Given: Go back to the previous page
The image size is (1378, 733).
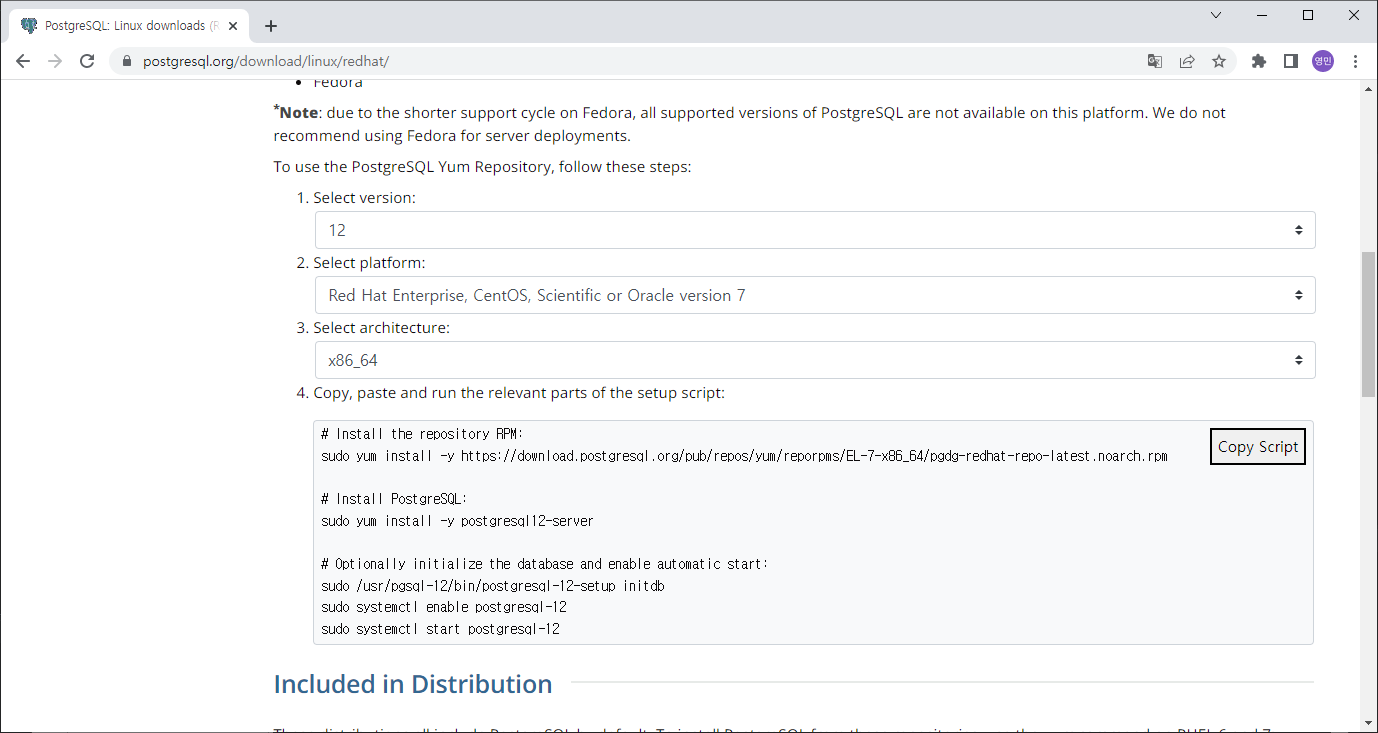Looking at the screenshot, I should (x=23, y=61).
